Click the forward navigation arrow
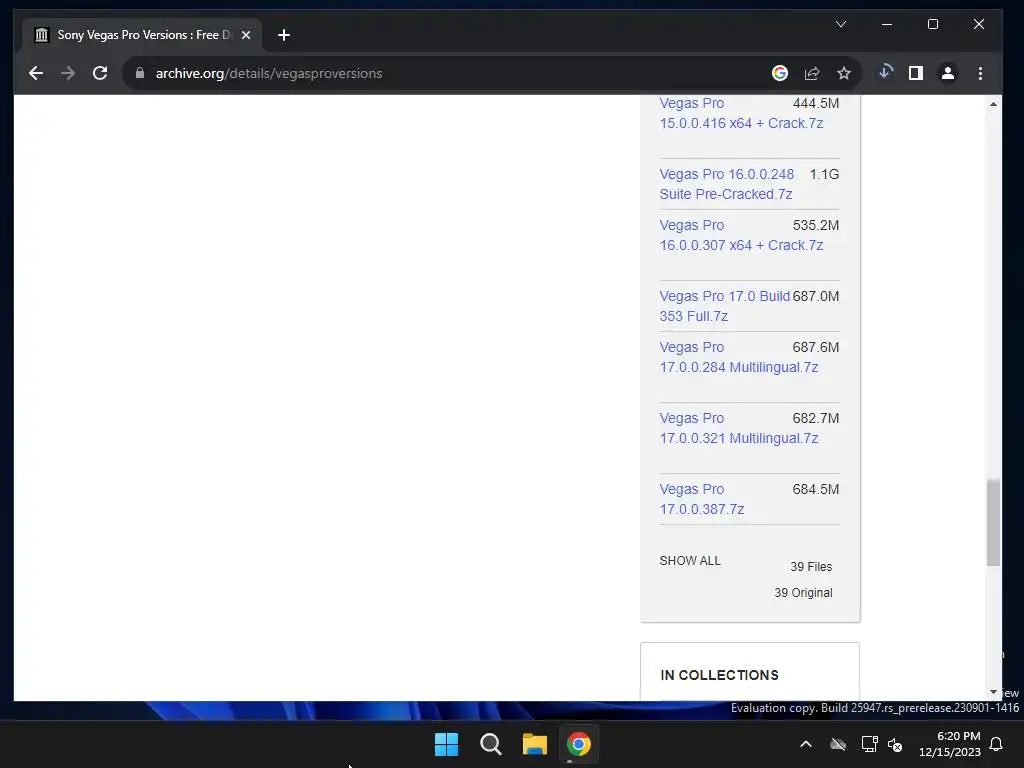Viewport: 1024px width, 768px height. tap(68, 73)
